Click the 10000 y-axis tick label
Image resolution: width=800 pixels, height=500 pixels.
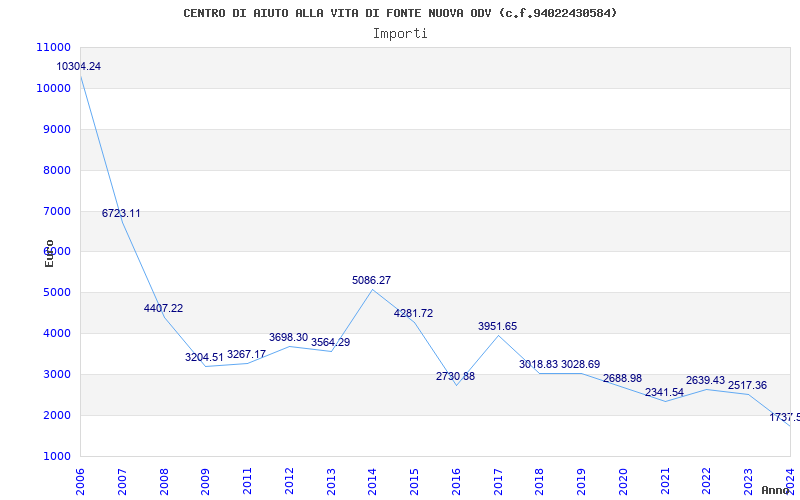click(x=54, y=88)
